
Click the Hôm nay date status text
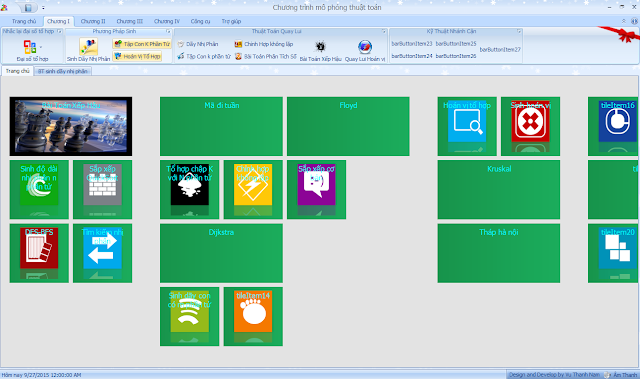click(41, 375)
